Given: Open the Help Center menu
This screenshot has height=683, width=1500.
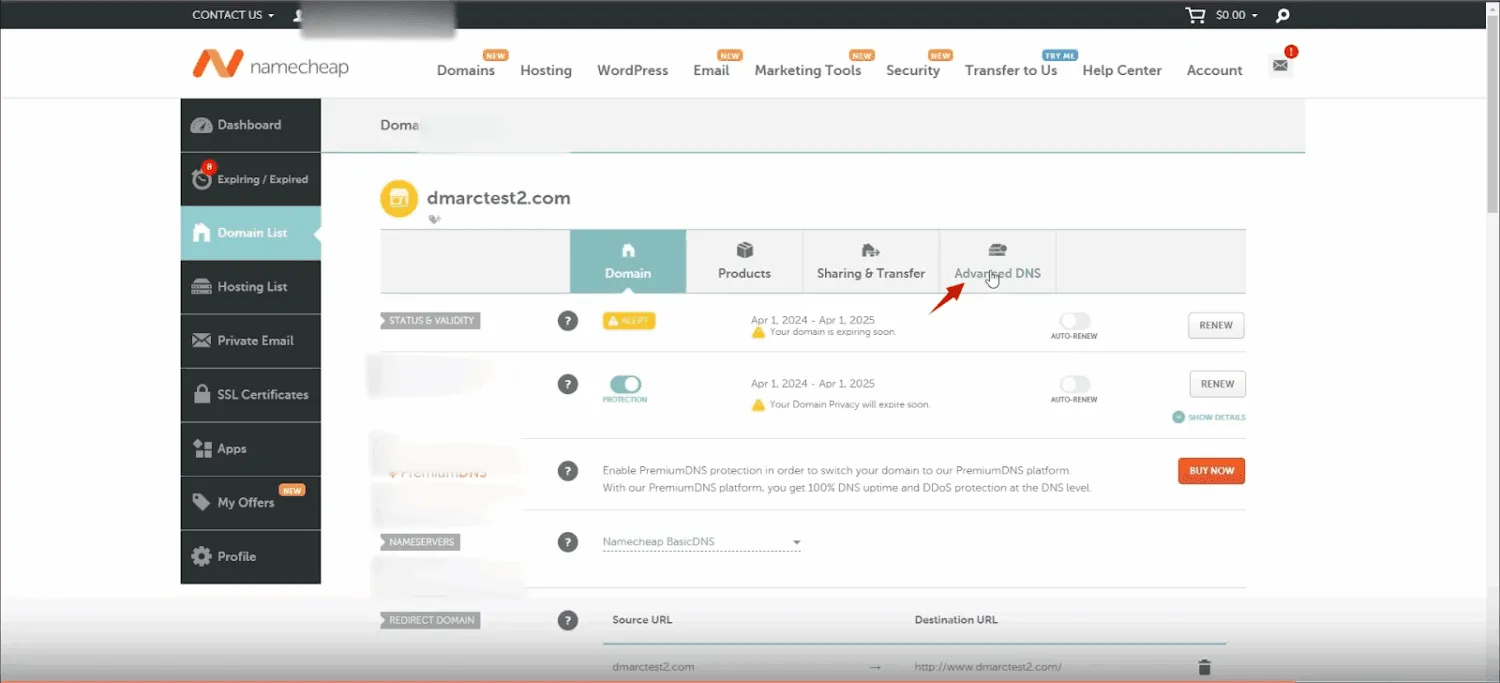Looking at the screenshot, I should click(x=1122, y=70).
